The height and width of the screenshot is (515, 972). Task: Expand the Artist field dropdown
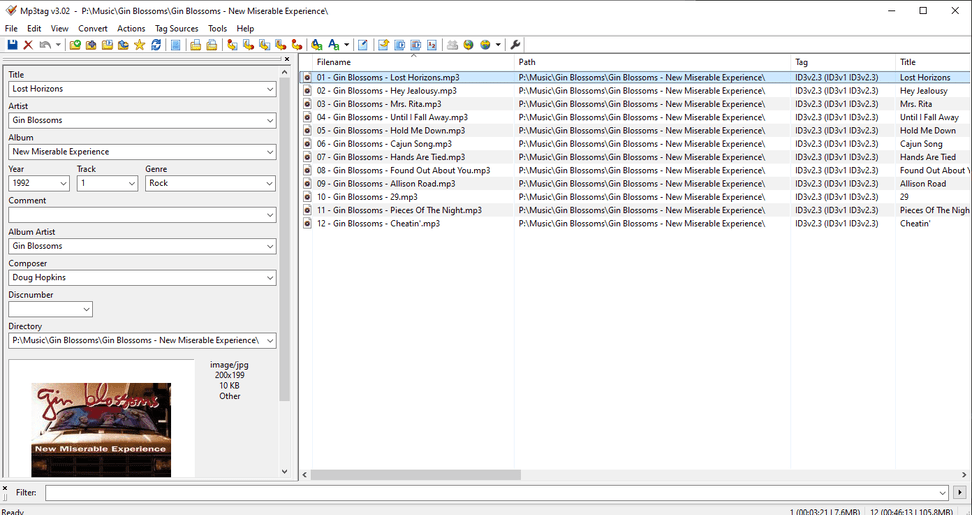(x=270, y=120)
